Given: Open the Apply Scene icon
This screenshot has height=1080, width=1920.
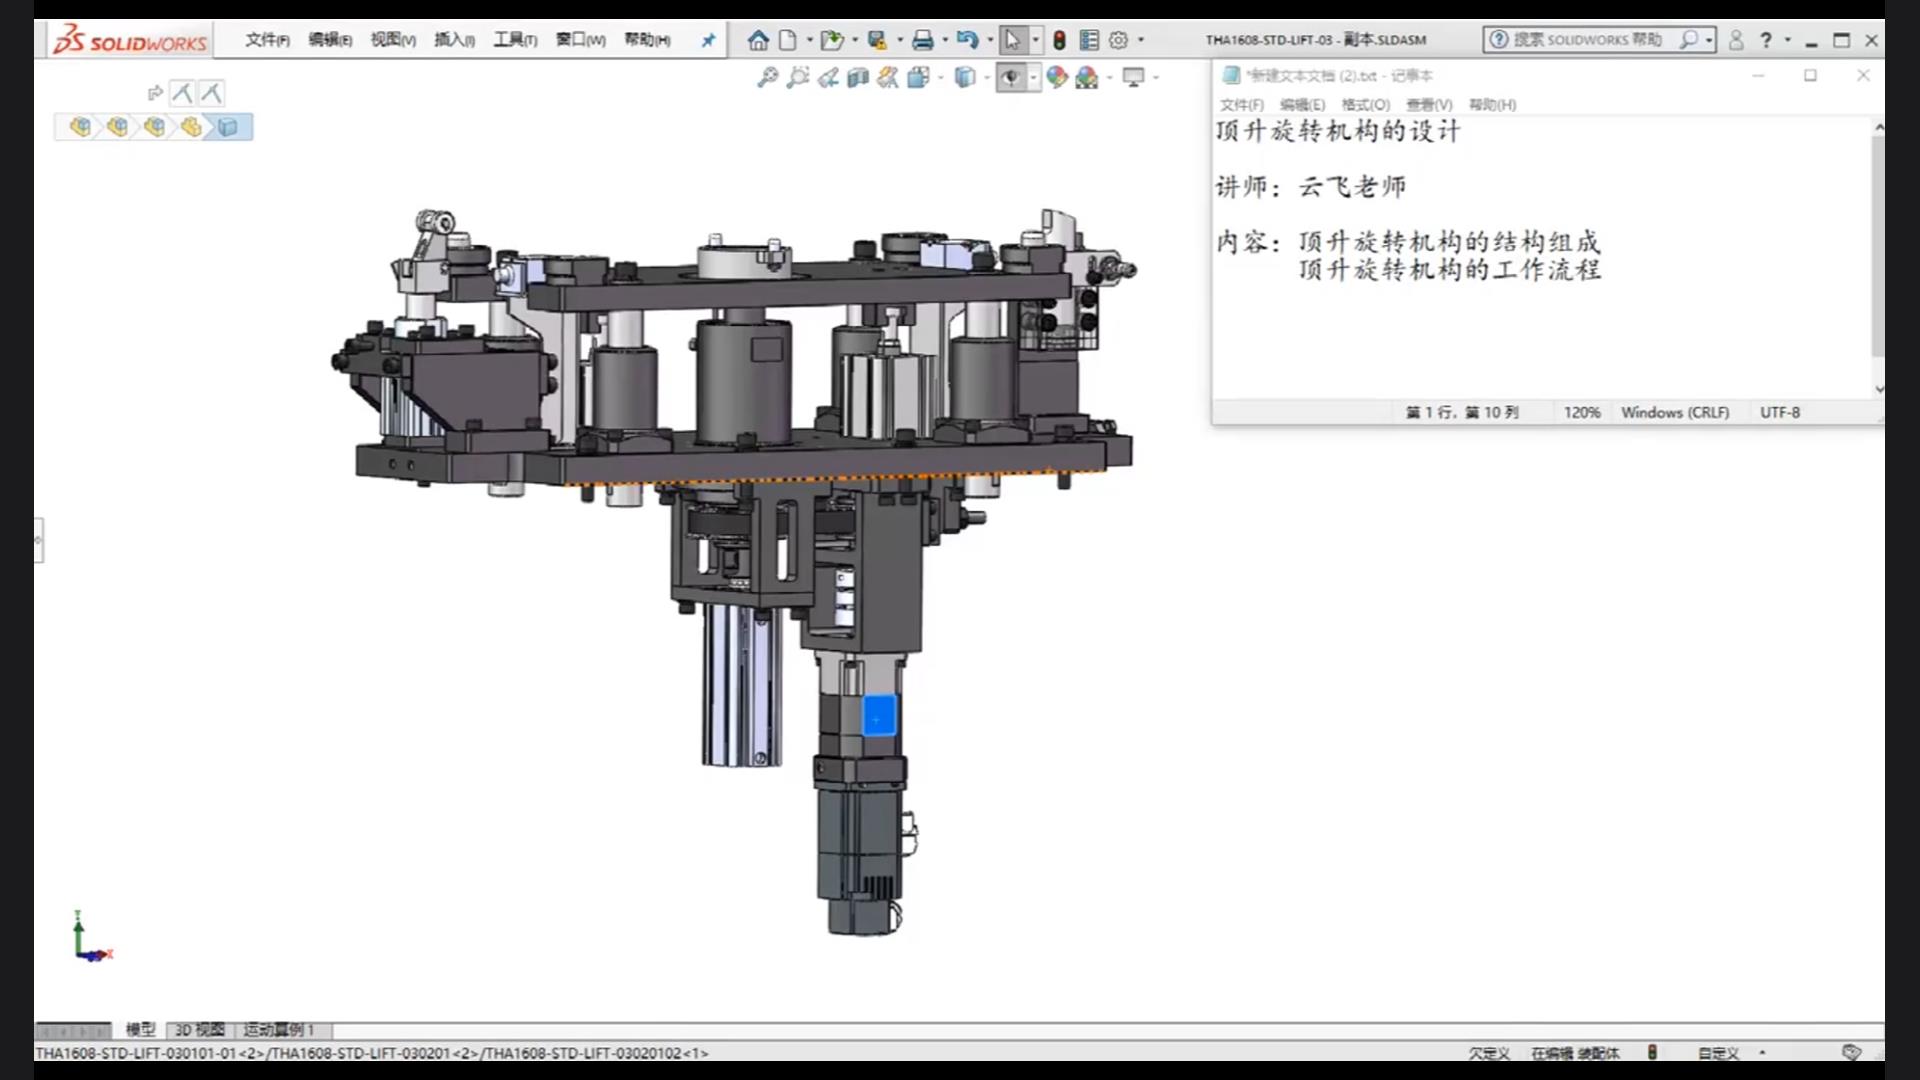Looking at the screenshot, I should tap(1087, 77).
